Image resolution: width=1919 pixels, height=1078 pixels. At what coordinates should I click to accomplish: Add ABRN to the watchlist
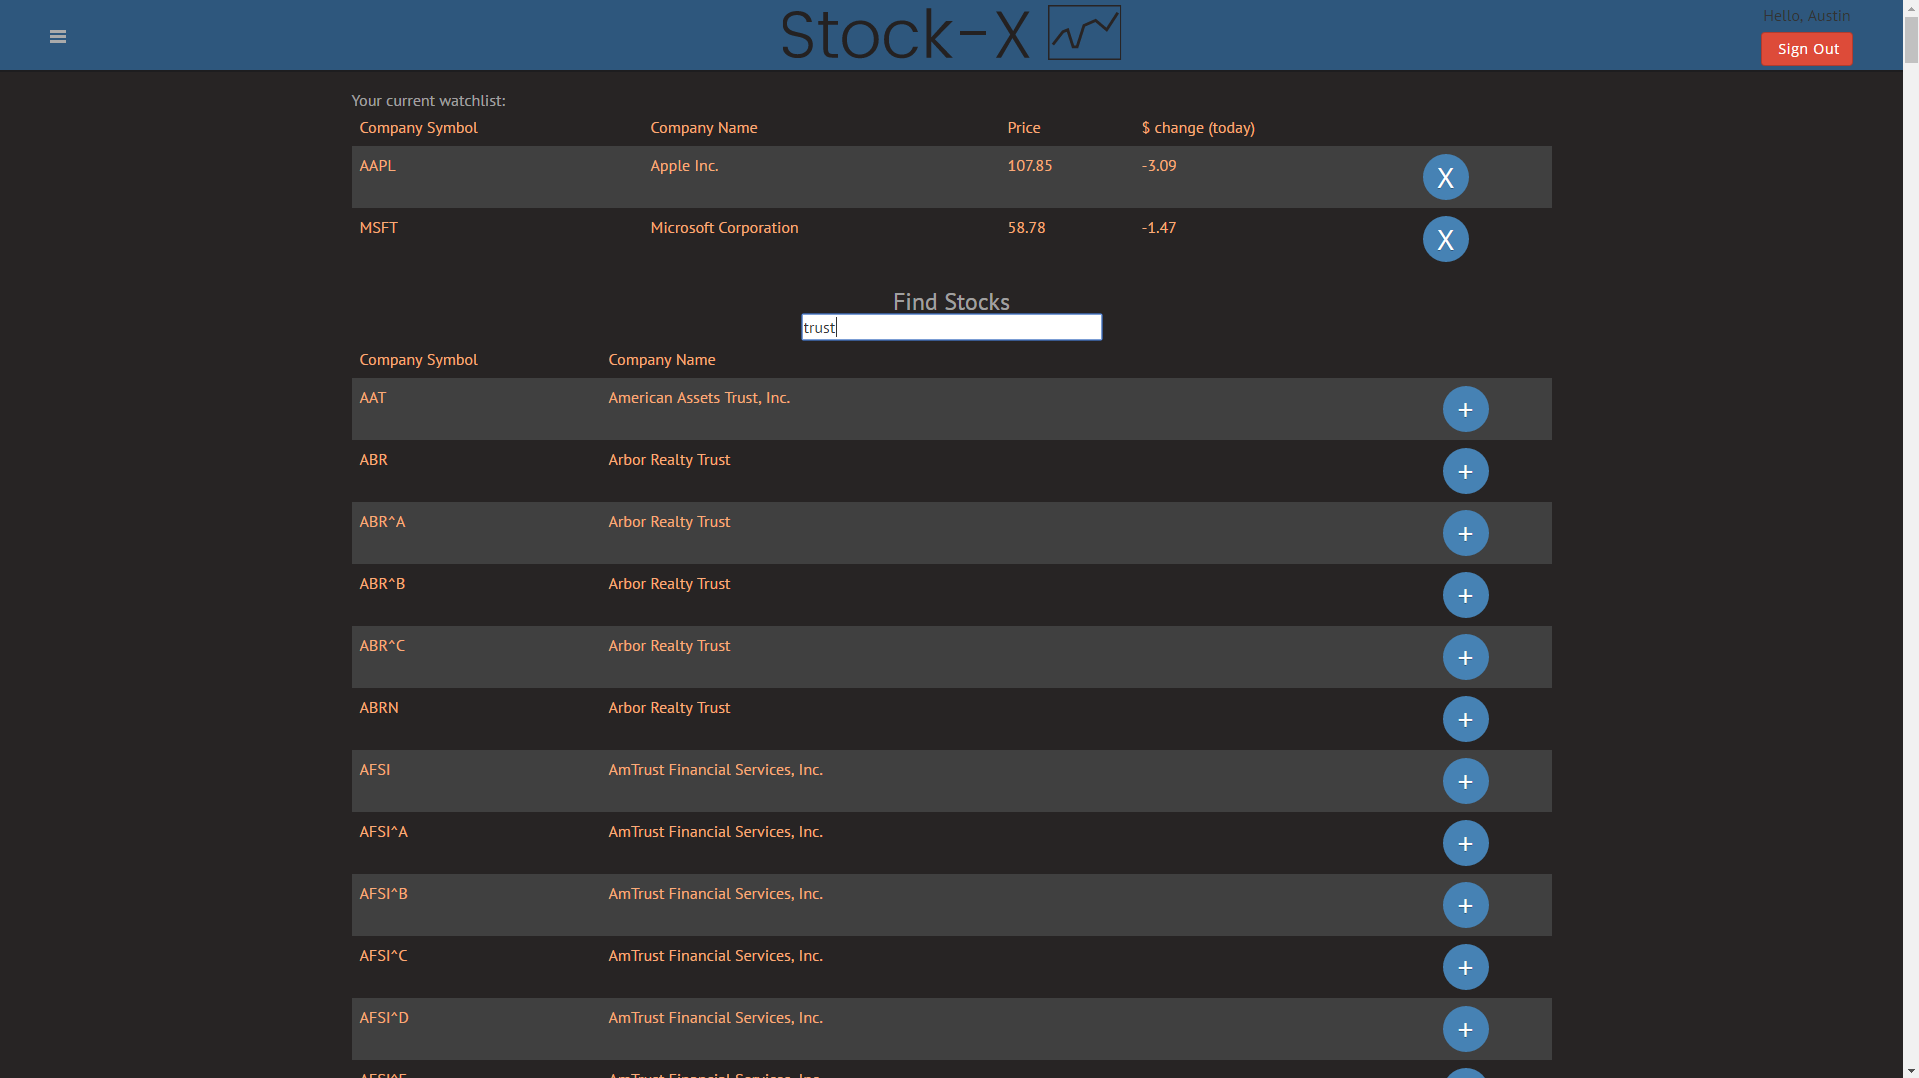(x=1465, y=719)
